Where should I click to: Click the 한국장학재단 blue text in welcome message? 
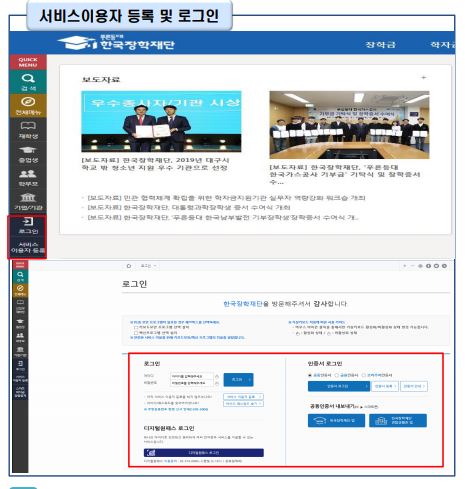(243, 304)
